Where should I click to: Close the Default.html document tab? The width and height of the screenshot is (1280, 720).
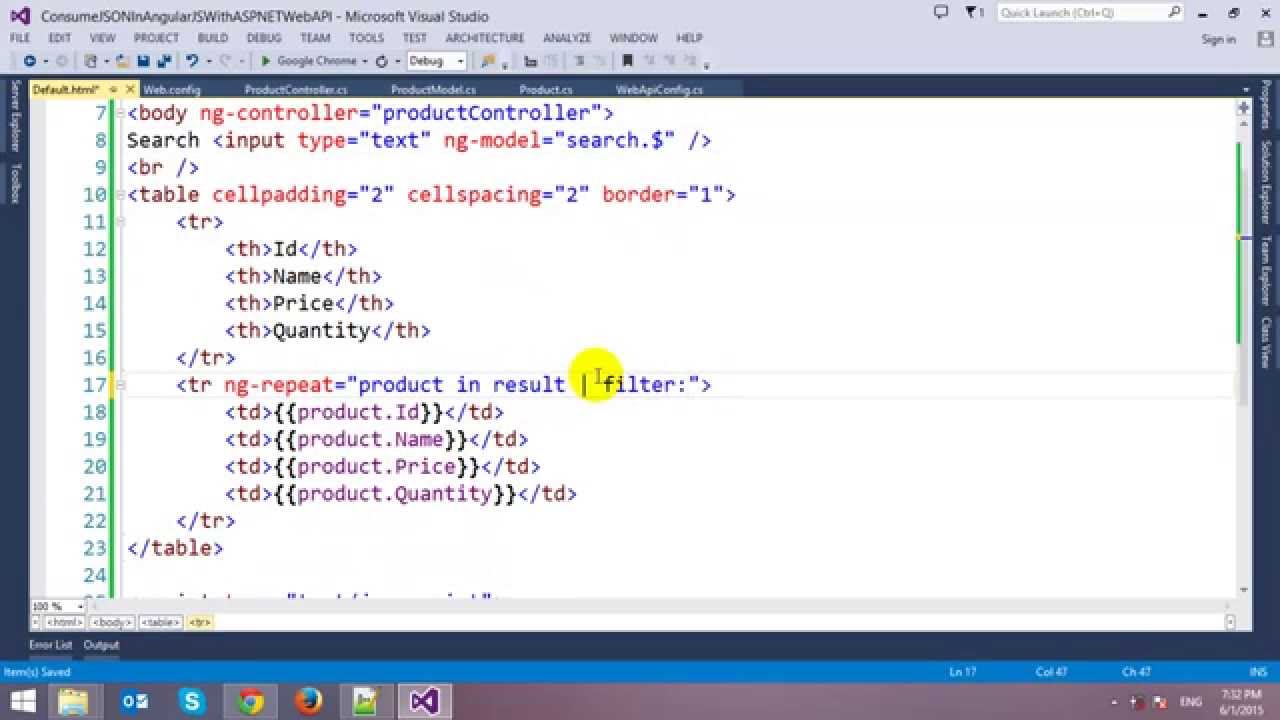click(x=130, y=90)
